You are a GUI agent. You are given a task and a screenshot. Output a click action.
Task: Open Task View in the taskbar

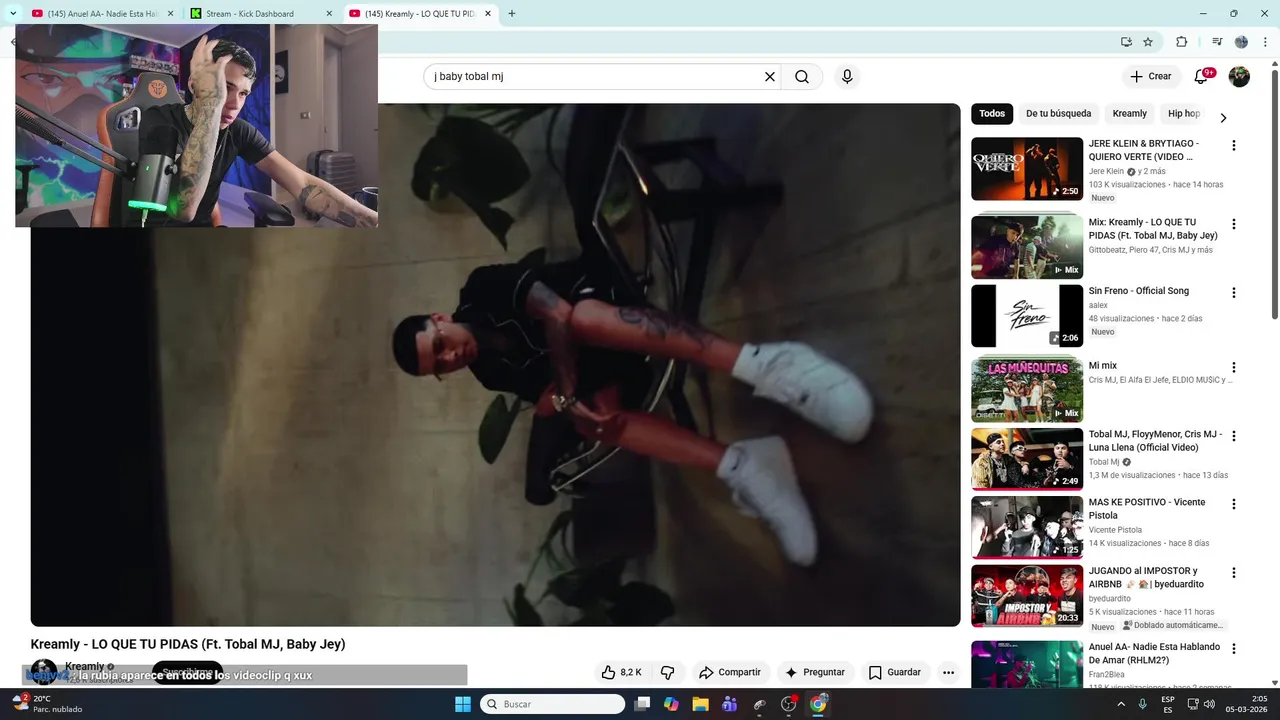(642, 704)
